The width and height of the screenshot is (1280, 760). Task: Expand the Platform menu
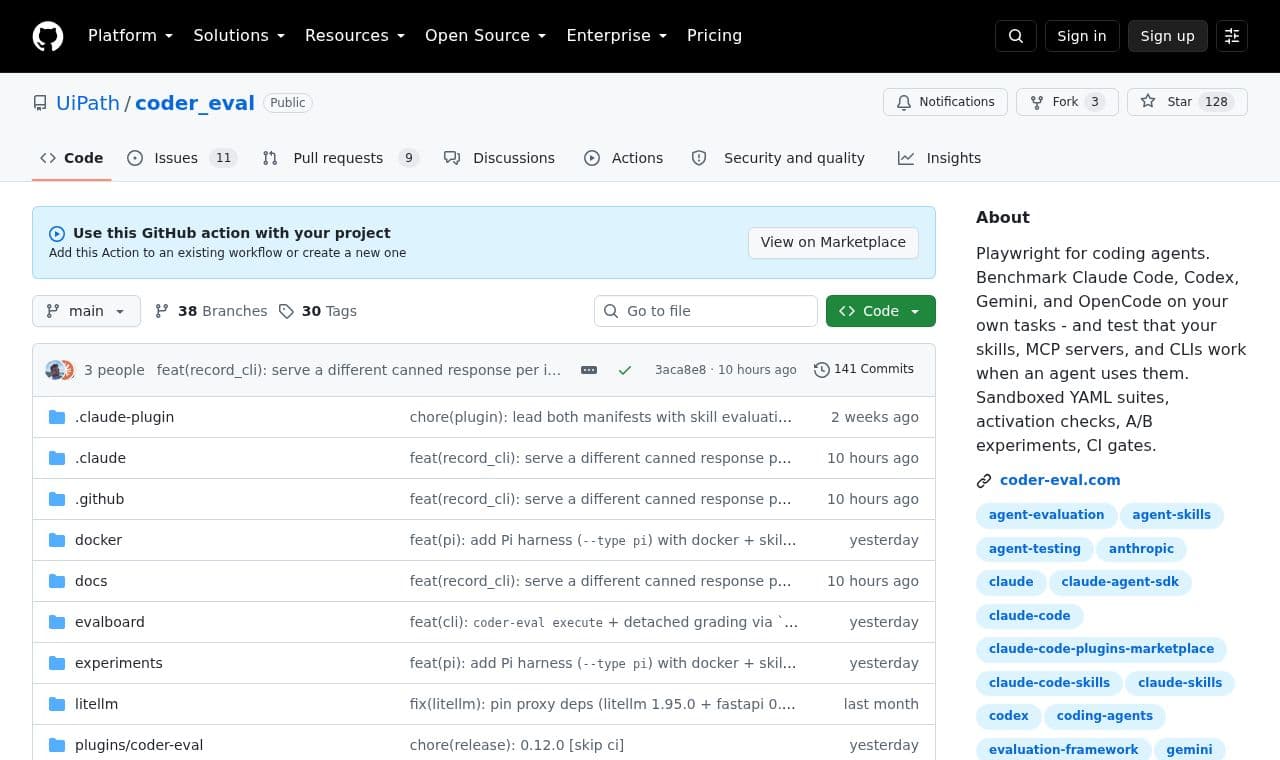pyautogui.click(x=130, y=36)
